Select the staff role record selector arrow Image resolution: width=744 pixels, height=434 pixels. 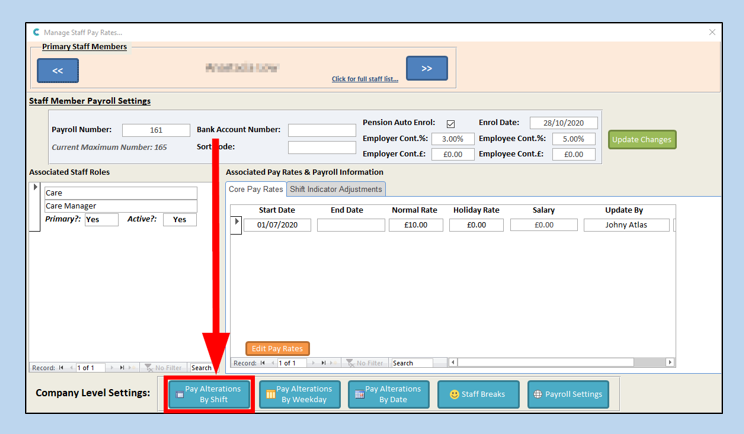tap(35, 188)
